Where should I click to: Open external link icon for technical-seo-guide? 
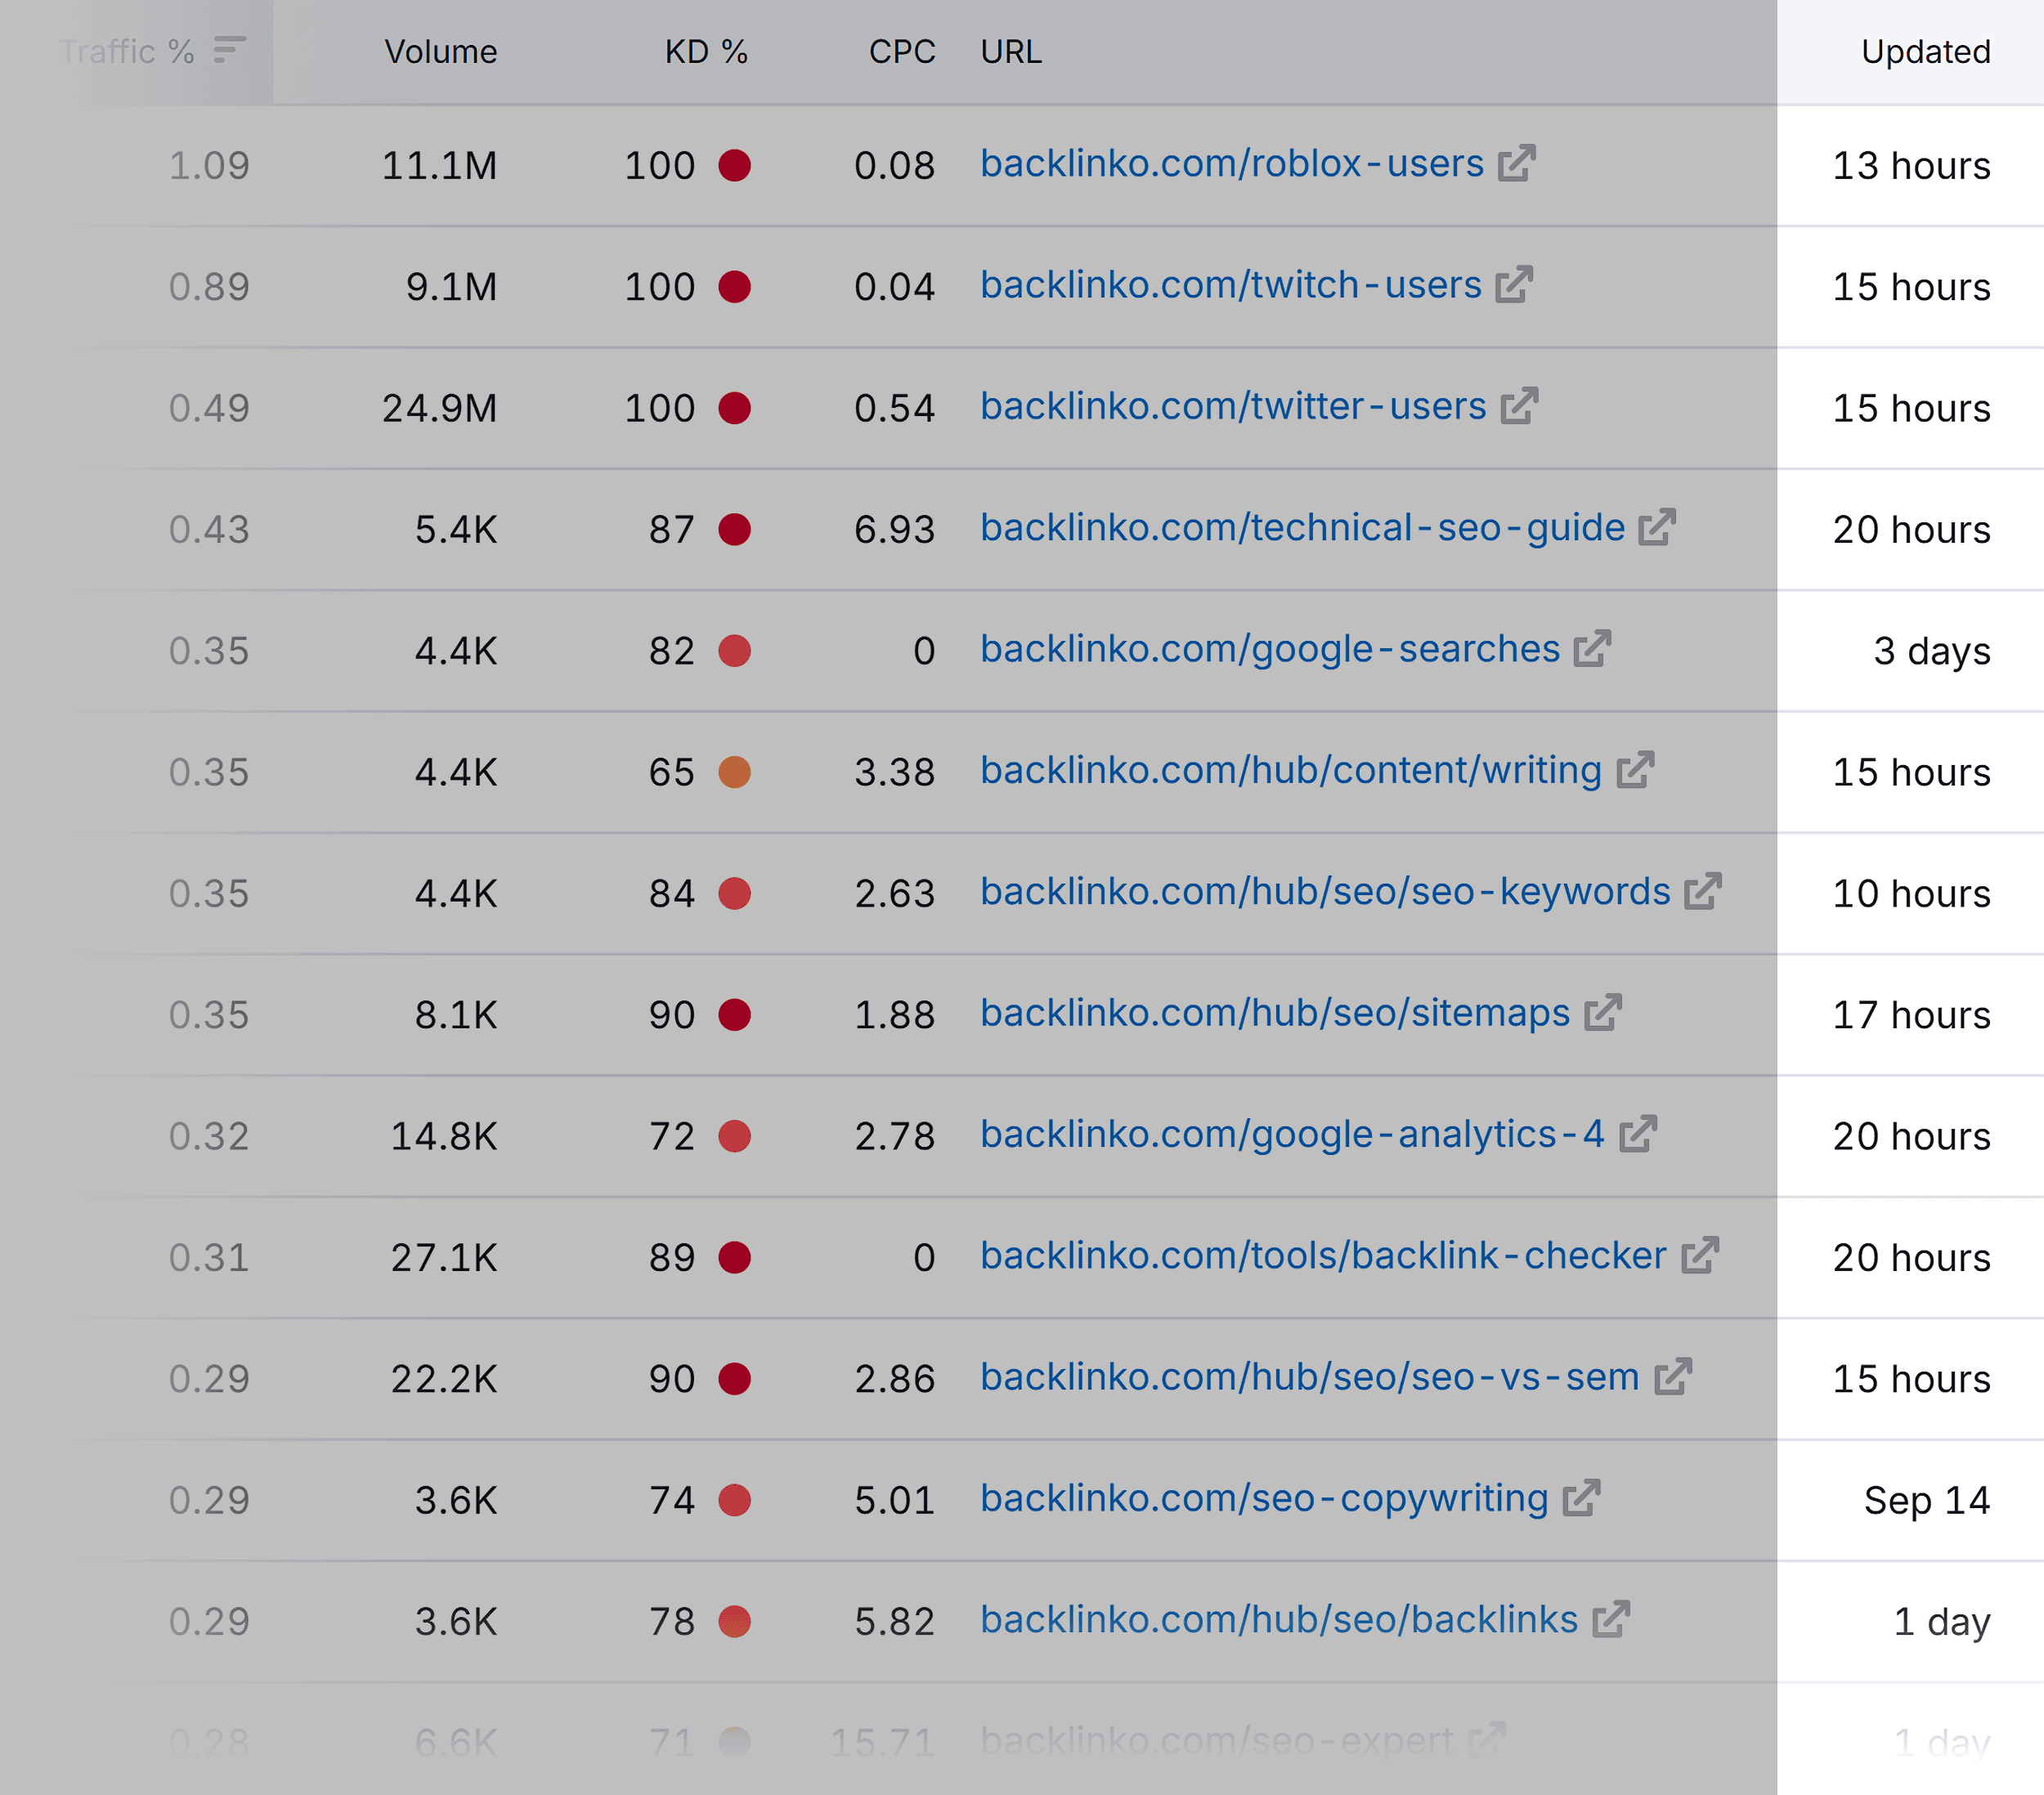(1657, 527)
